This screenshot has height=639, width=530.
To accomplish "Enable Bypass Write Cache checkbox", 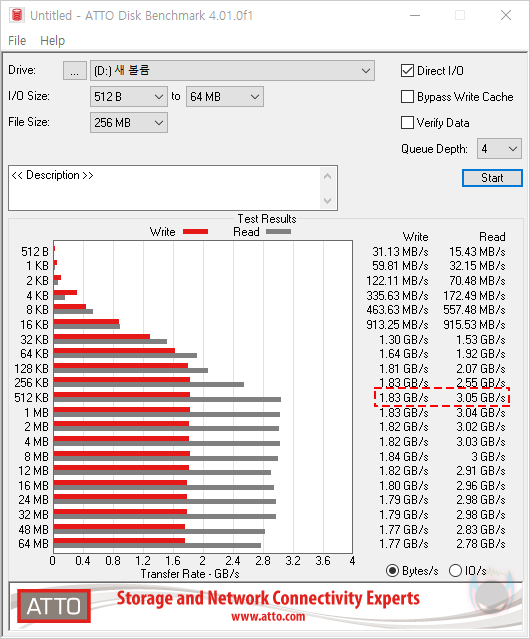I will coord(407,97).
